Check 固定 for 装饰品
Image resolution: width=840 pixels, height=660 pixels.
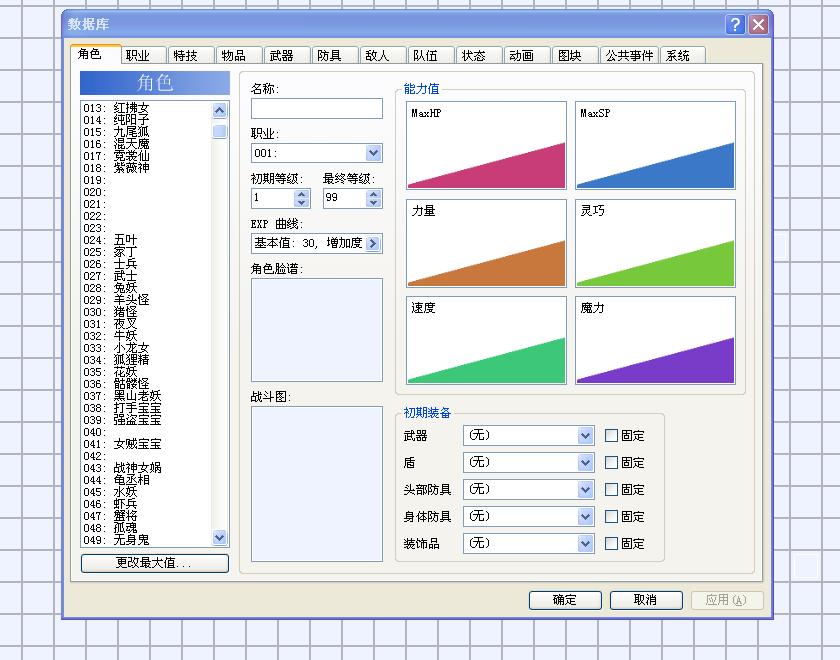pyautogui.click(x=611, y=543)
